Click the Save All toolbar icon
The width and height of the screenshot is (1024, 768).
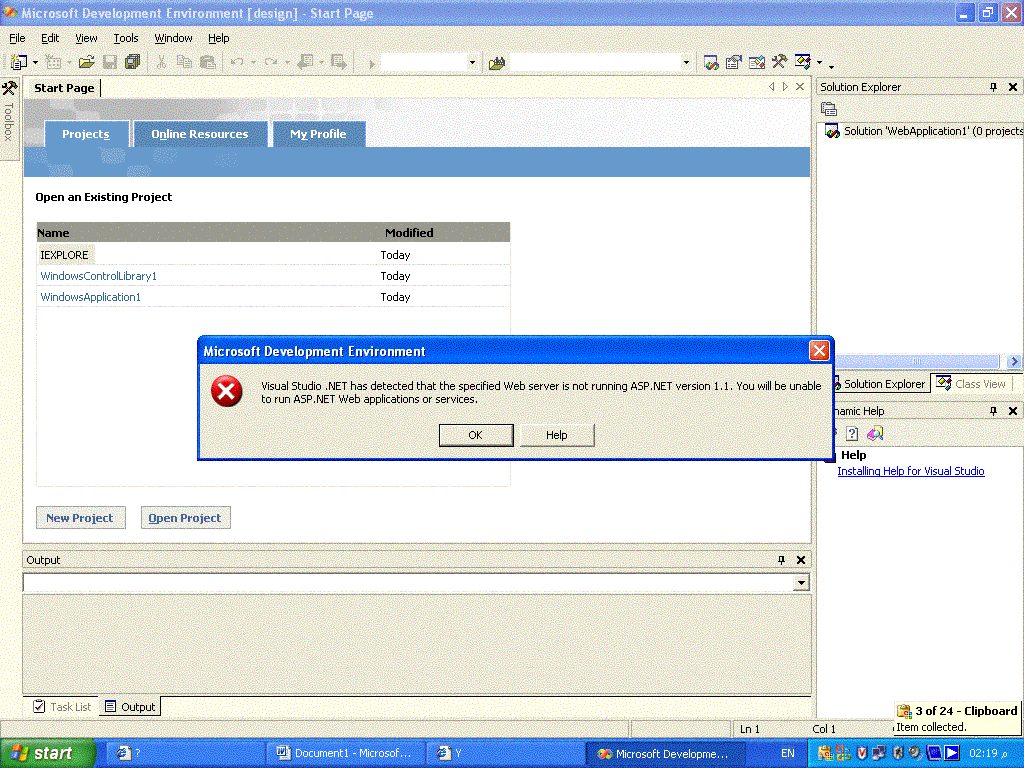pyautogui.click(x=133, y=62)
